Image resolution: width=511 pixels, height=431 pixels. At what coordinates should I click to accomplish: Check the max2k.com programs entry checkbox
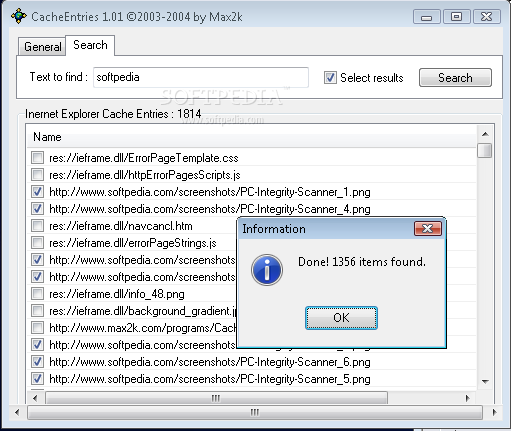(37, 327)
